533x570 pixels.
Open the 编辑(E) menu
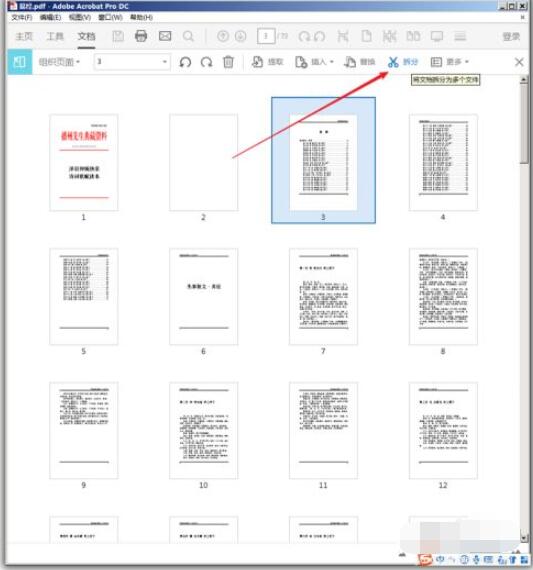pos(50,17)
